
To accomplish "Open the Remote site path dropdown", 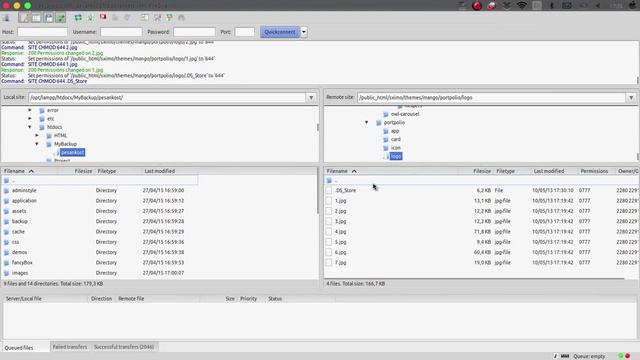I will [x=631, y=98].
